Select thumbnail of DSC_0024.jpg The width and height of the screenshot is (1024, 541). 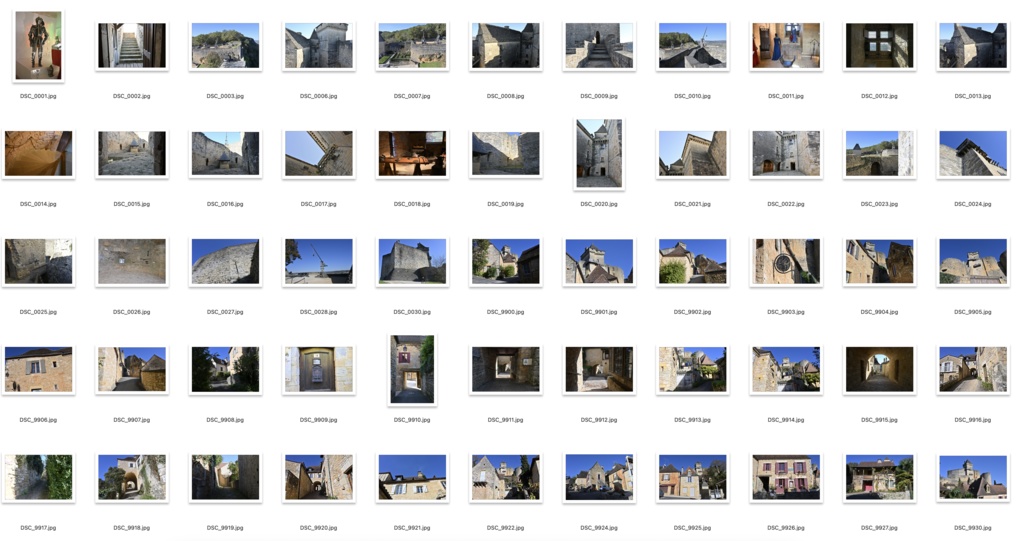pyautogui.click(x=972, y=154)
